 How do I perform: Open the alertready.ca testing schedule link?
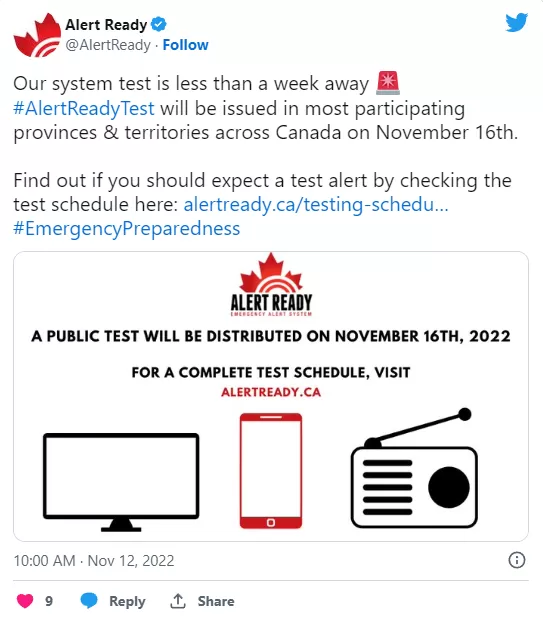click(x=316, y=205)
